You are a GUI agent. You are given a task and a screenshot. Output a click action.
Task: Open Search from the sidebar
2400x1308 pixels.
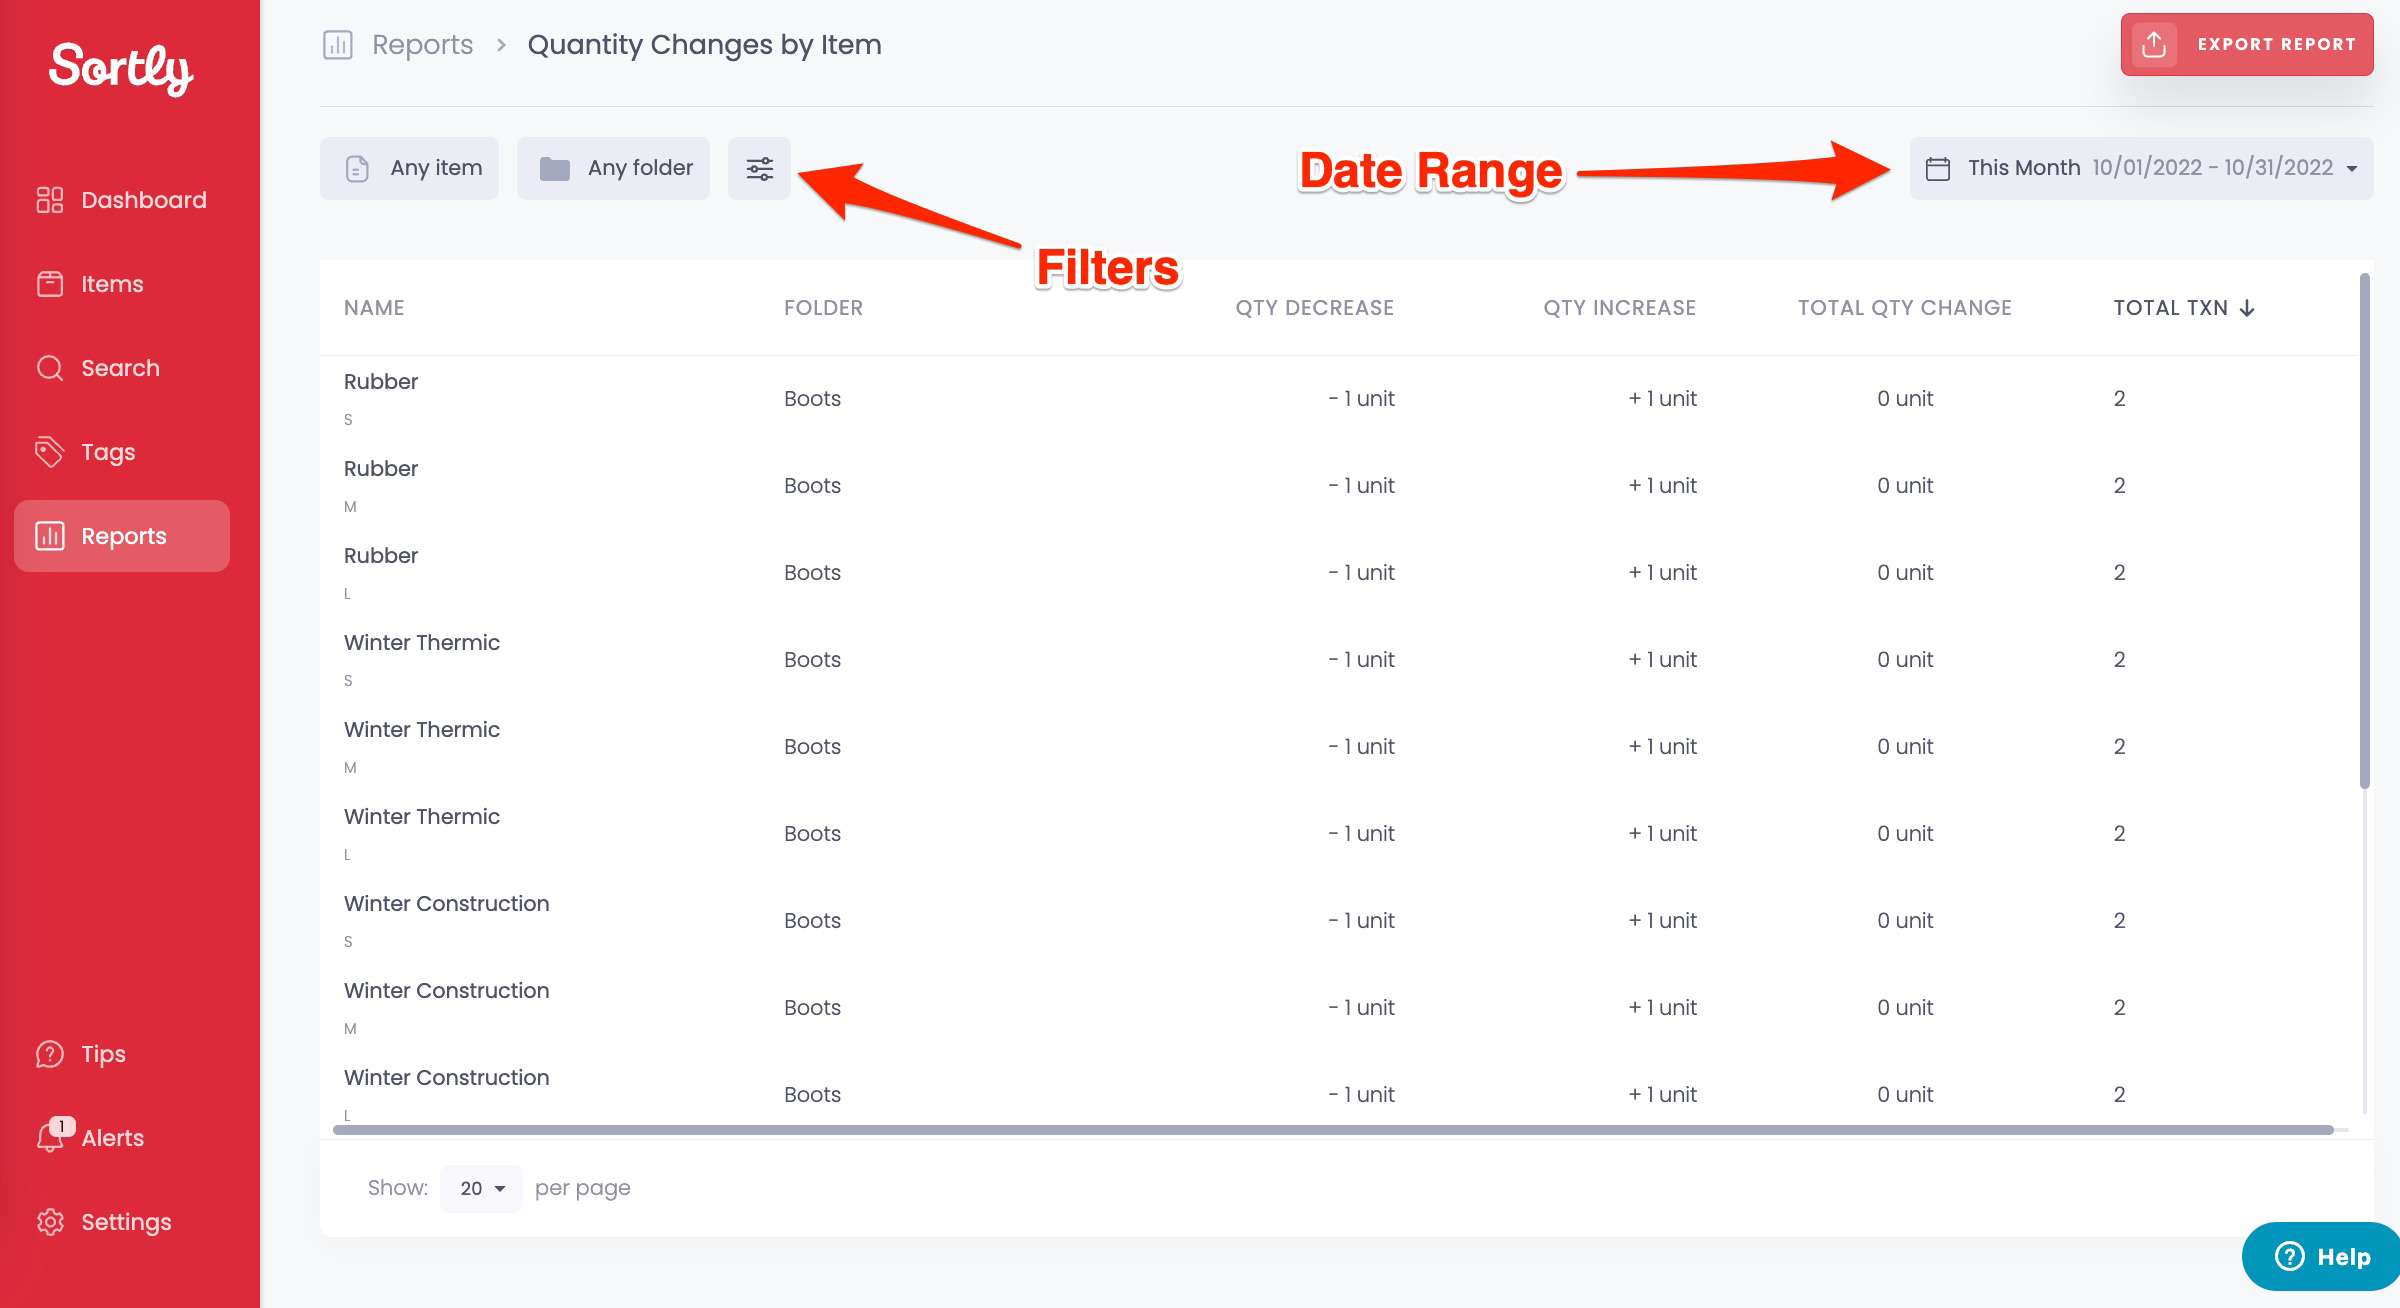click(122, 368)
